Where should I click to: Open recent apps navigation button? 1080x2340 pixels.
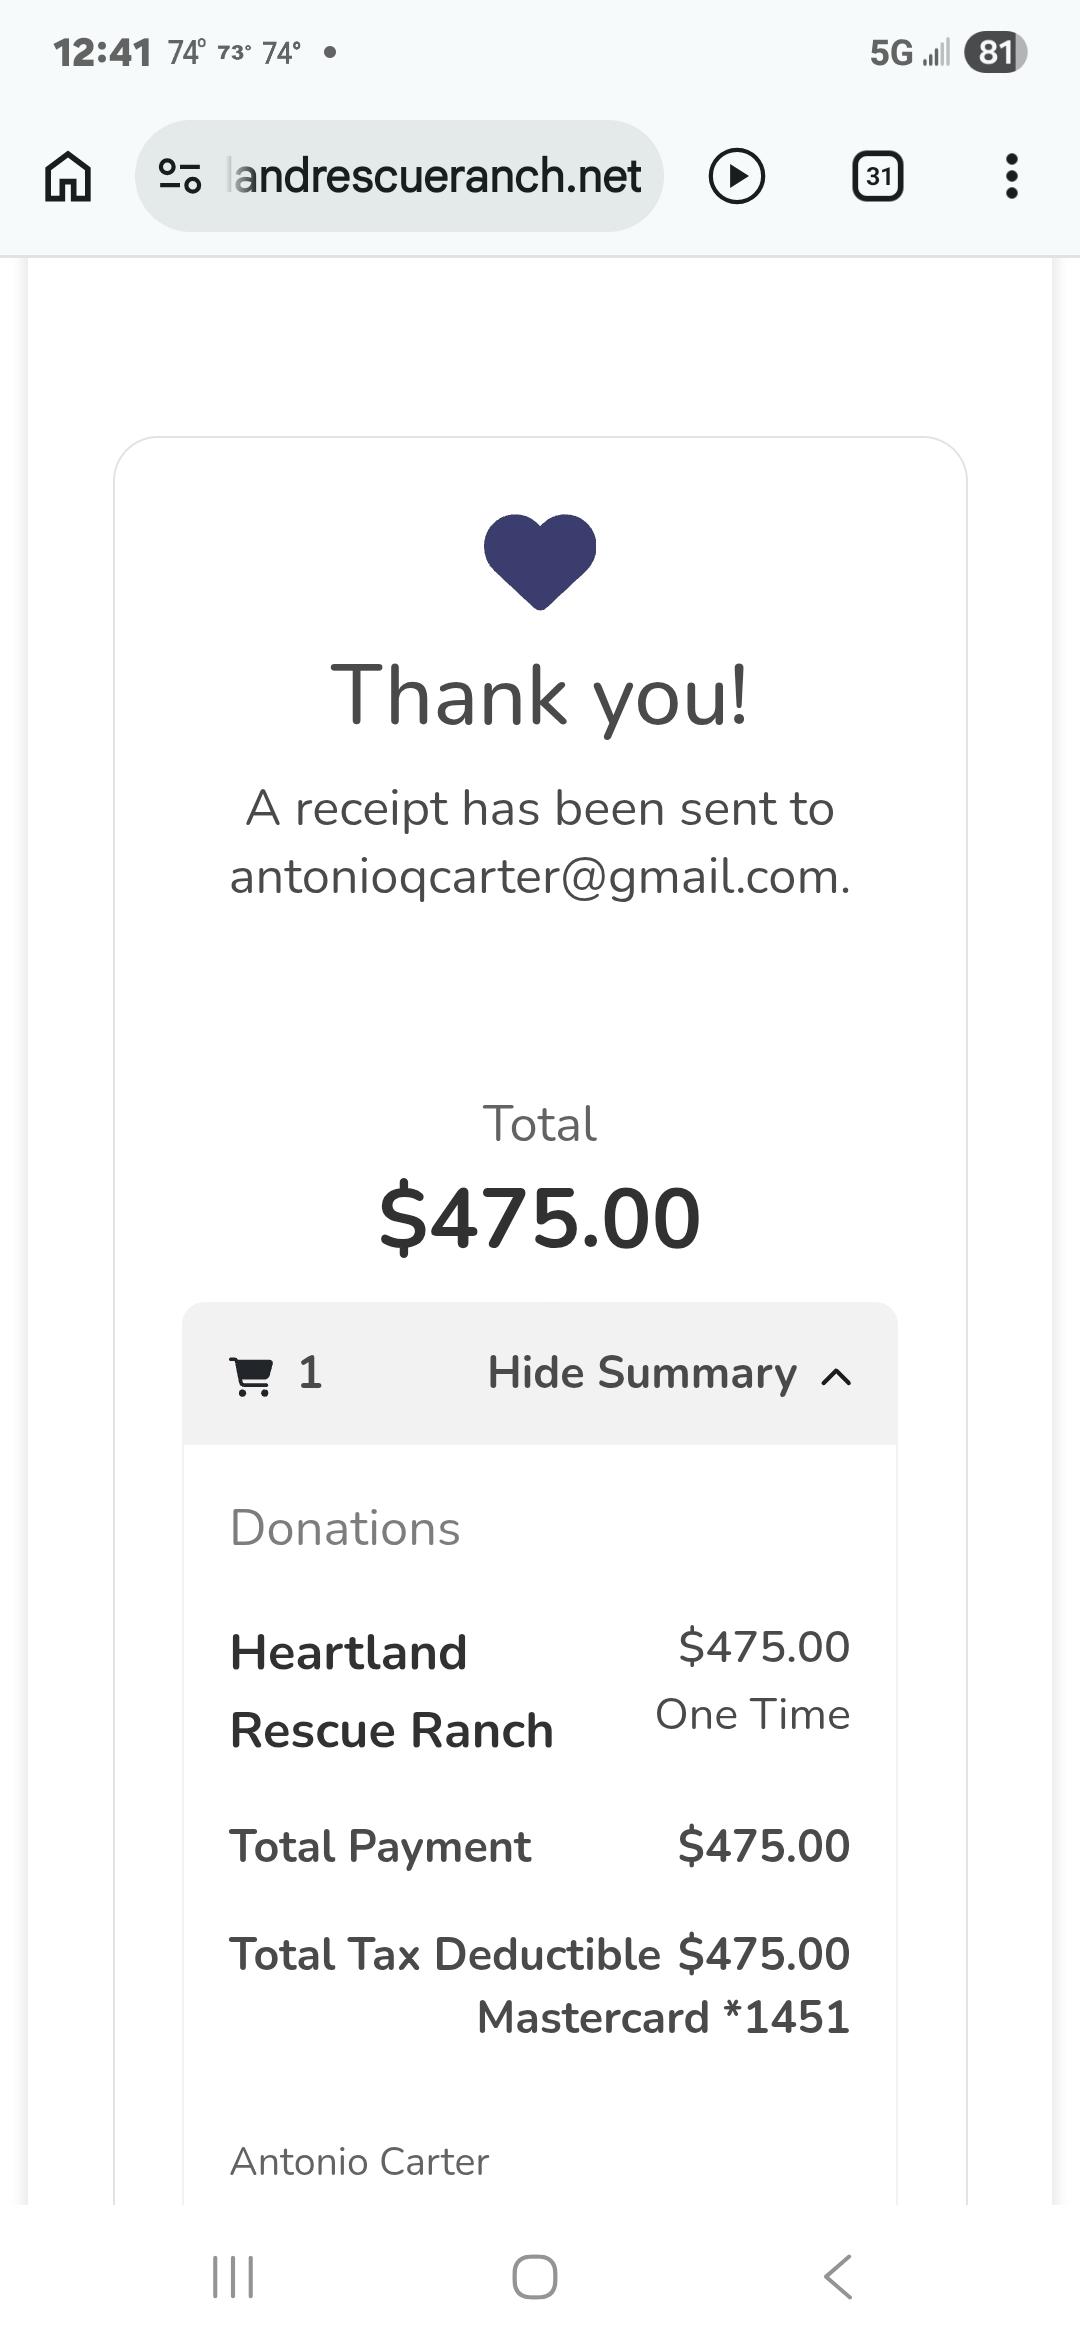point(233,2277)
